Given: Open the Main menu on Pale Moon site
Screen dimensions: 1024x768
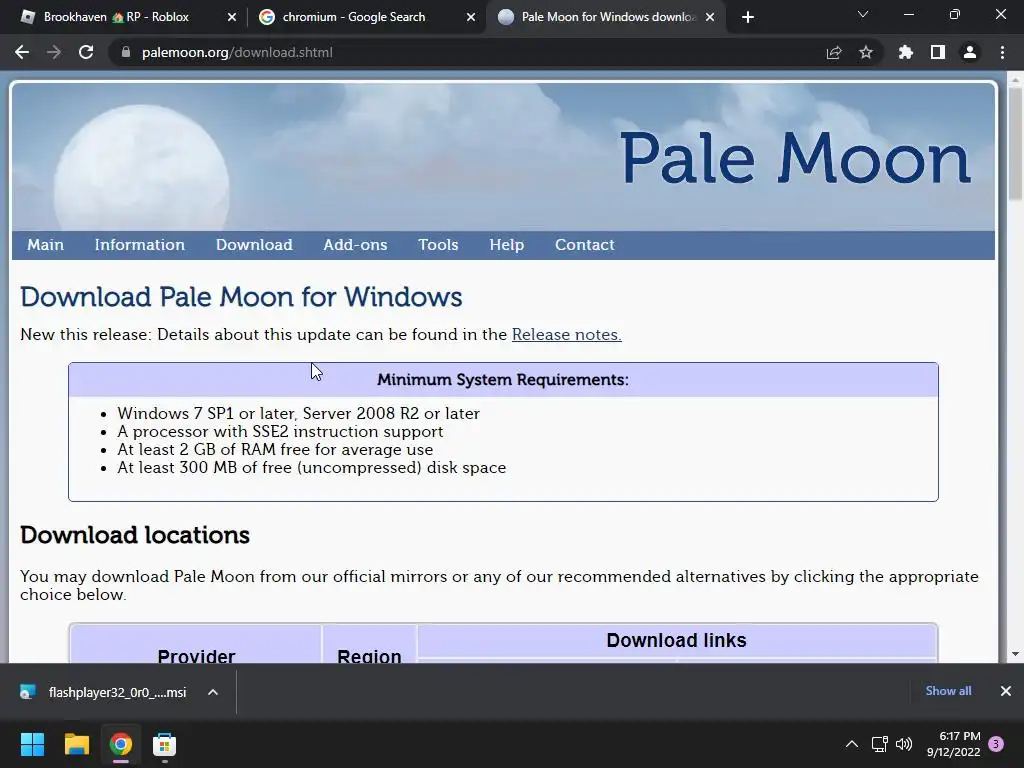Looking at the screenshot, I should 45,245.
